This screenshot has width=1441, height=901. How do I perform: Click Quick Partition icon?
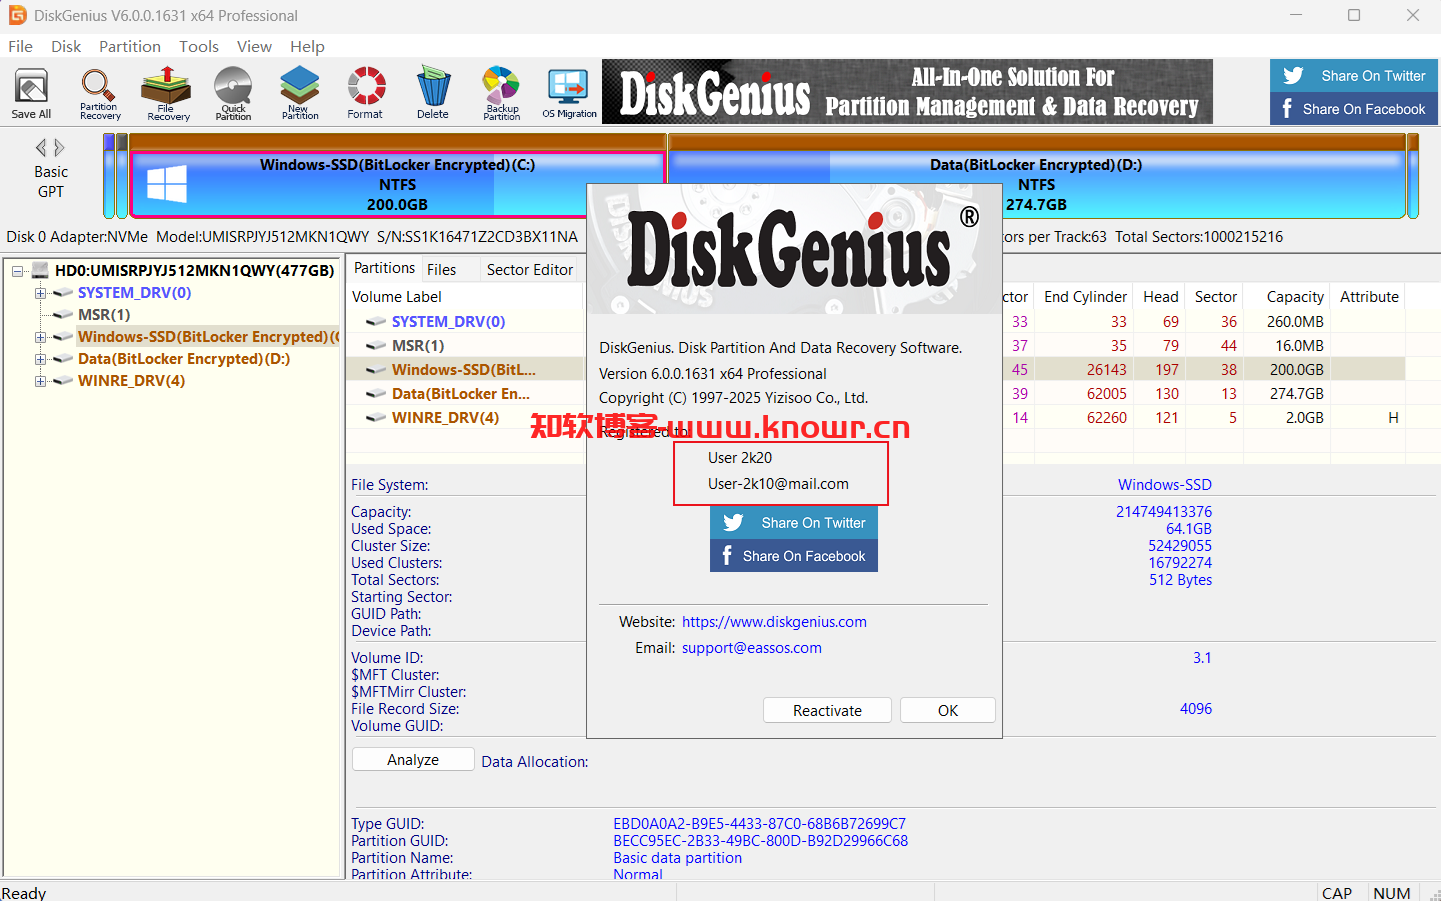pyautogui.click(x=233, y=93)
